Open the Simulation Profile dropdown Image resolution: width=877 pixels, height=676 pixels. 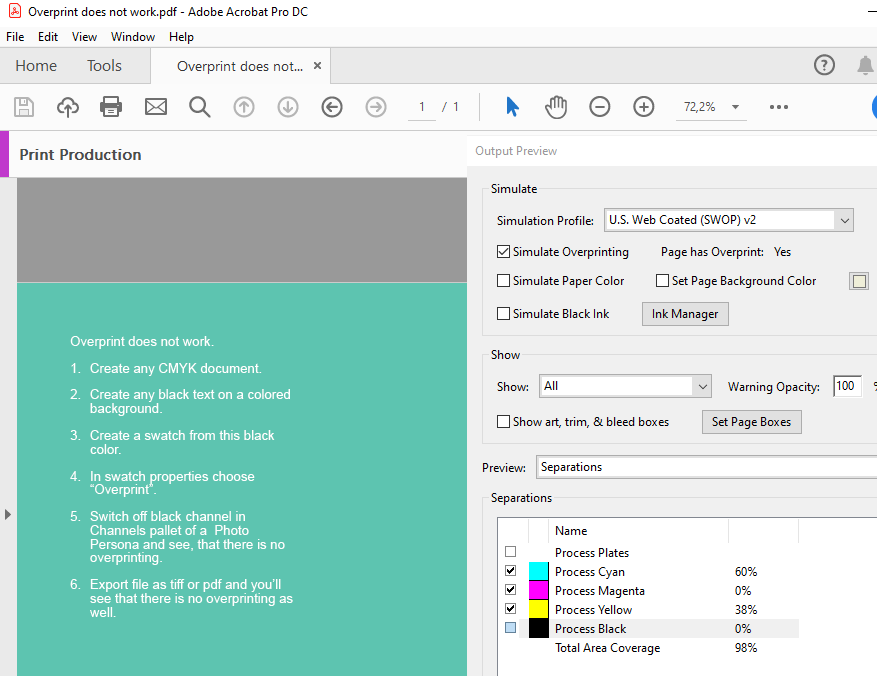click(x=843, y=220)
